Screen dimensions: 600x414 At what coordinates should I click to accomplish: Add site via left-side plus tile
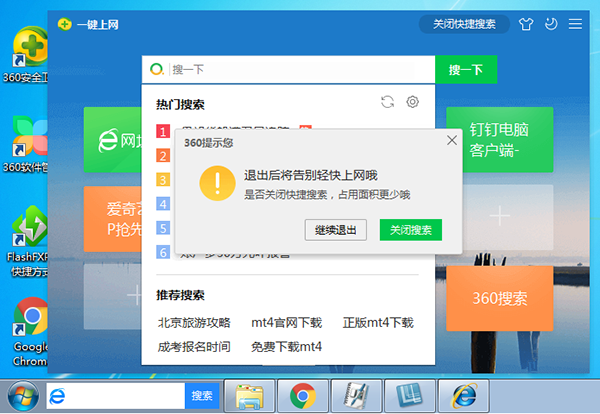[113, 296]
